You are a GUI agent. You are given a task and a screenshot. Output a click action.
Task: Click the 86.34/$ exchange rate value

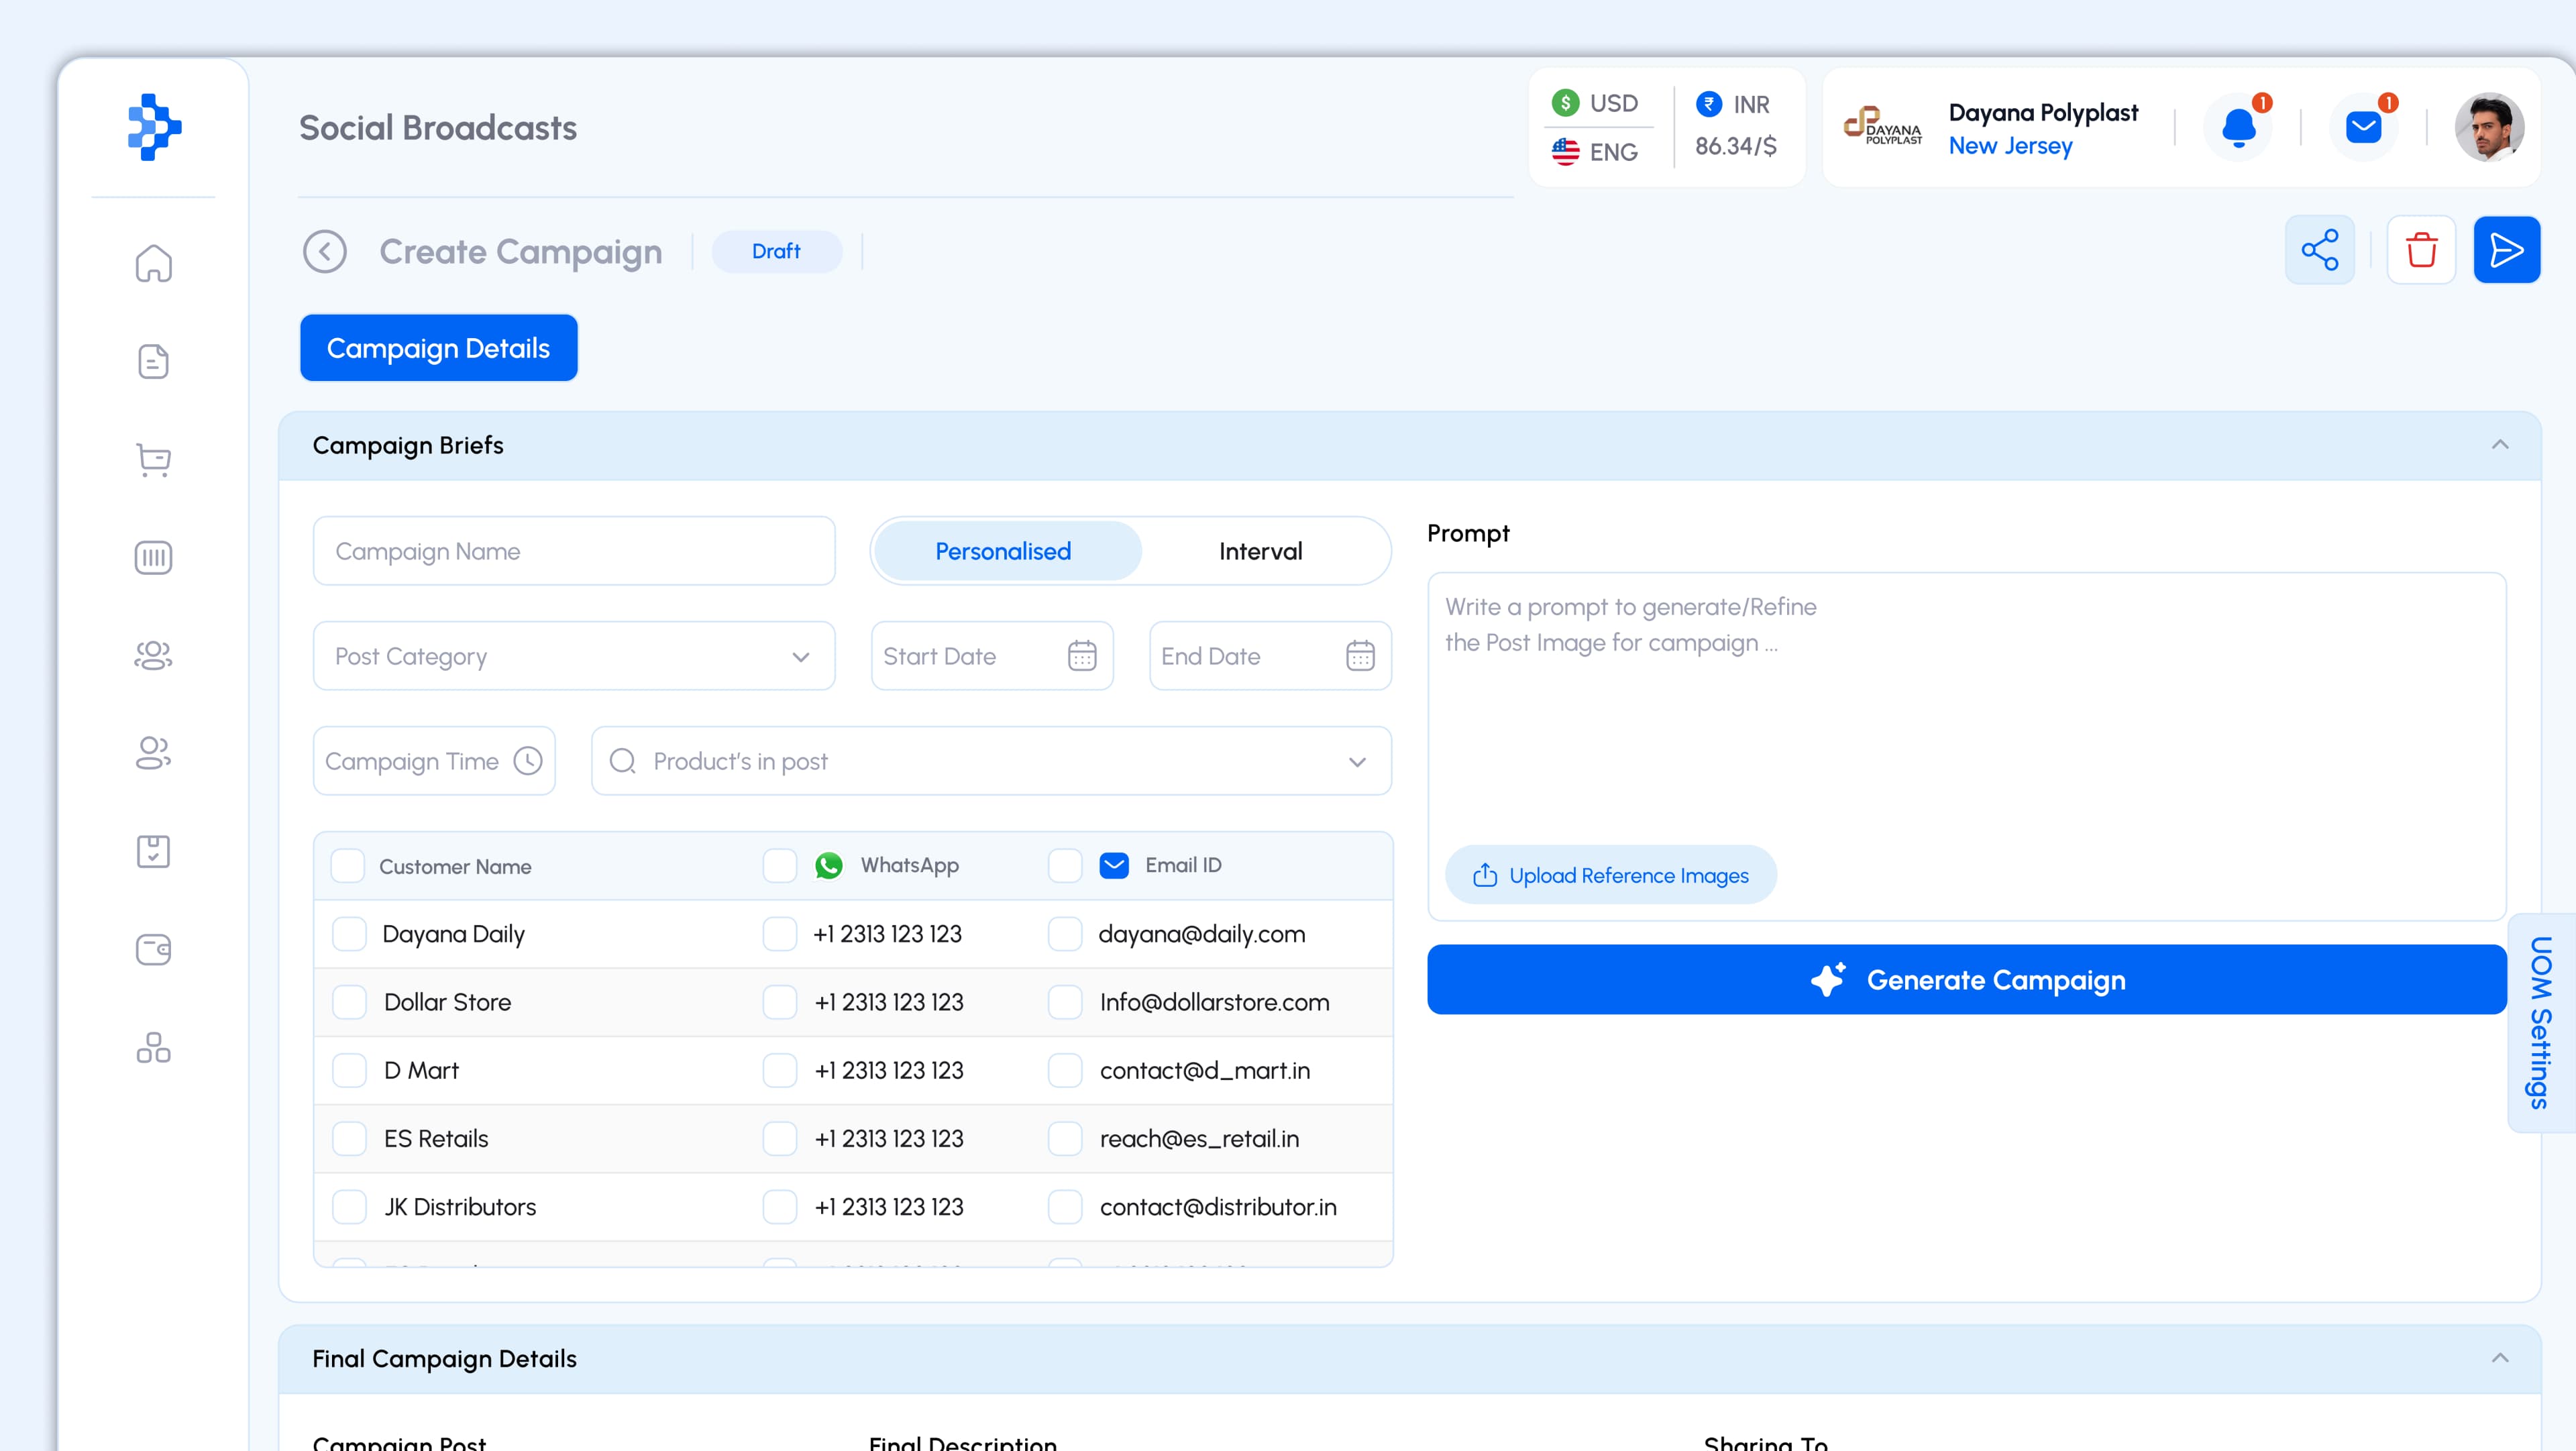coord(1735,147)
